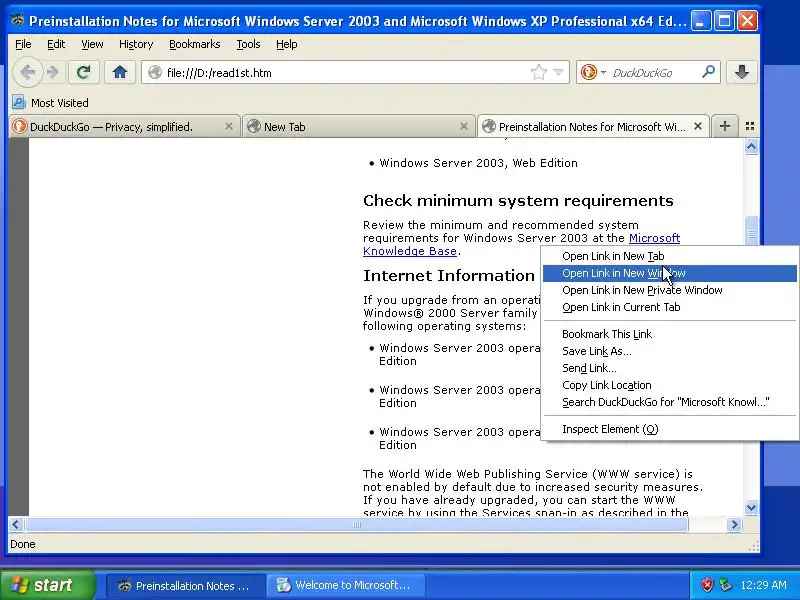
Task: Go forward with the Forward arrow button
Action: [53, 72]
